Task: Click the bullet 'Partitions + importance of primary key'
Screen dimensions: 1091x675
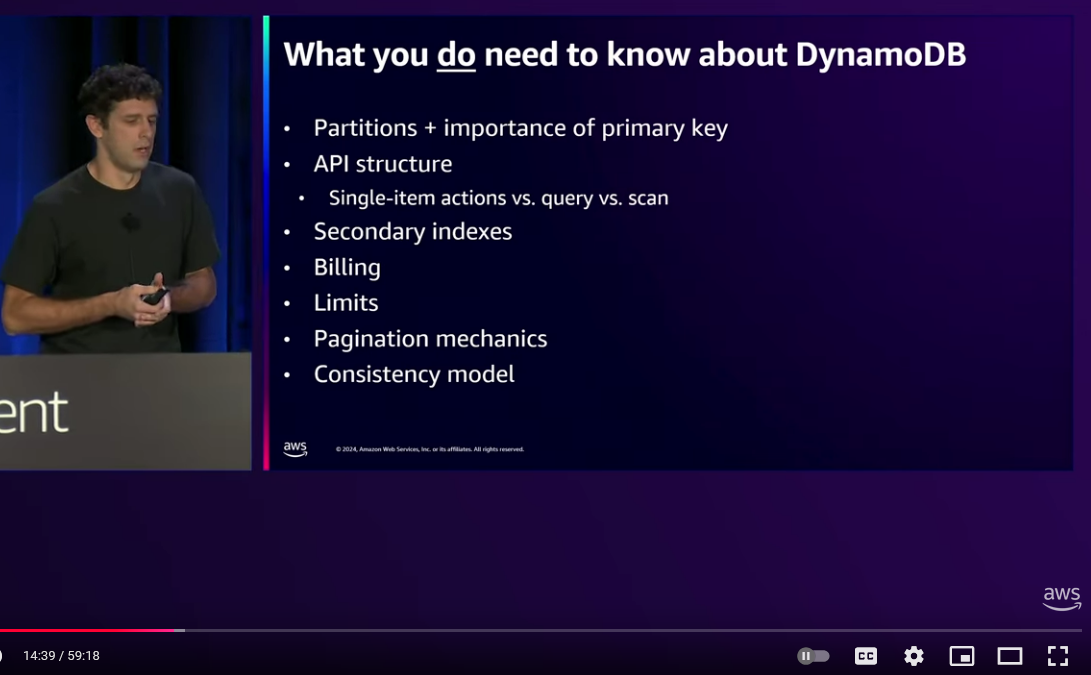Action: tap(520, 128)
